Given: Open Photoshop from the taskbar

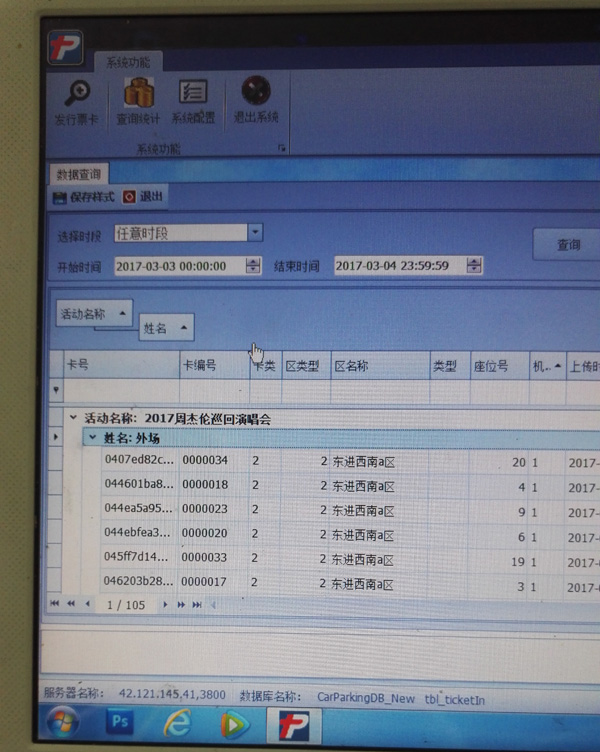Looking at the screenshot, I should 121,720.
